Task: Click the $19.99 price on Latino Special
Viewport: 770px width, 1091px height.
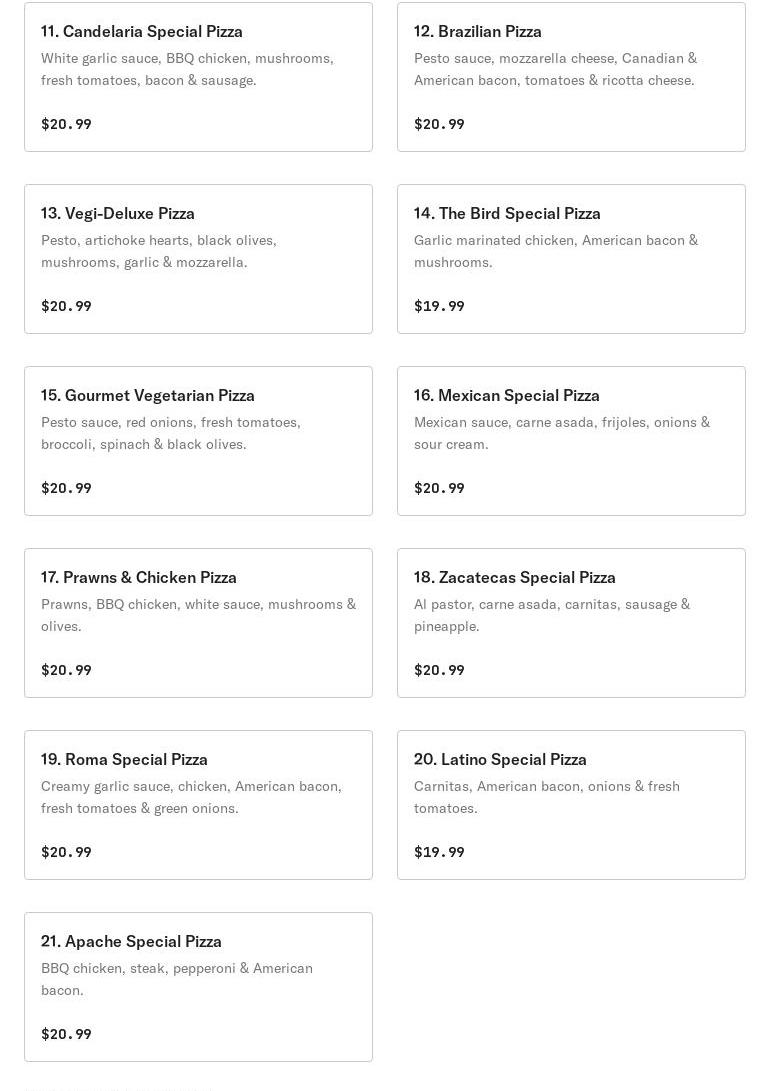Action: [439, 852]
